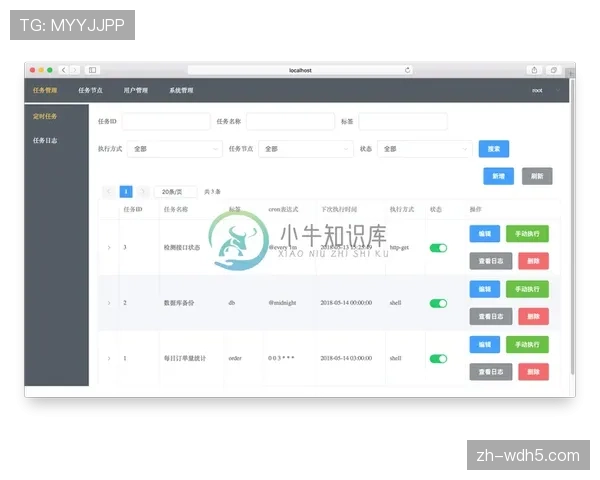Image resolution: width=600 pixels, height=480 pixels.
Task: Select 定时任务 in the sidebar
Action: click(45, 116)
